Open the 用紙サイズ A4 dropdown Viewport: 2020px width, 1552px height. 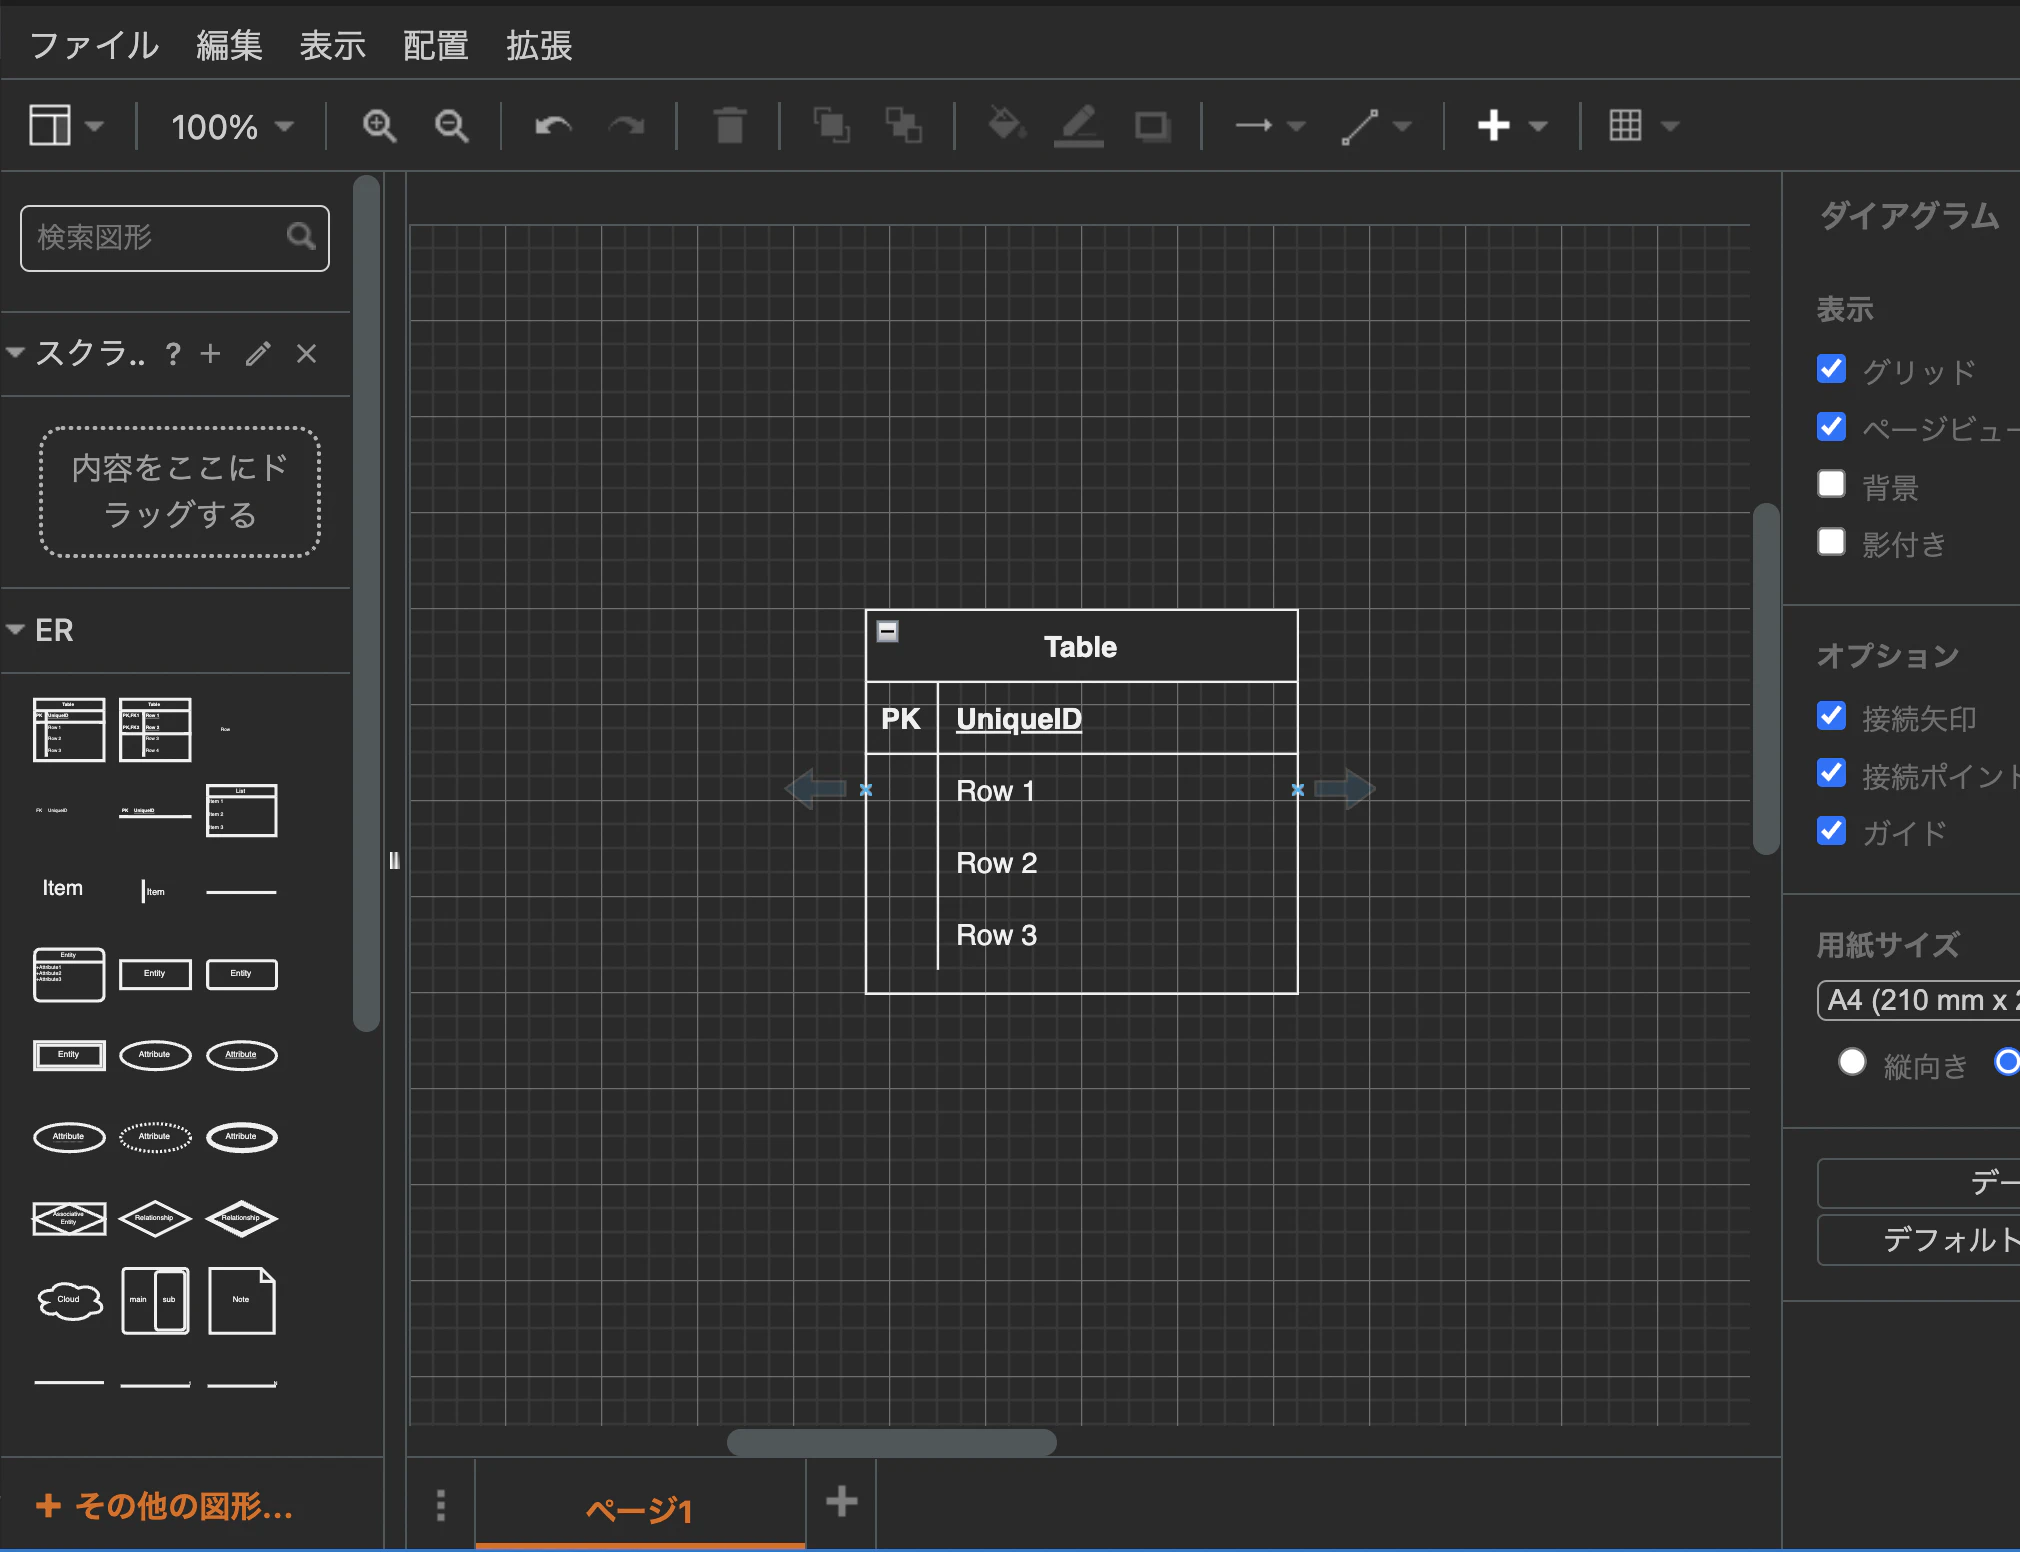(1918, 1000)
